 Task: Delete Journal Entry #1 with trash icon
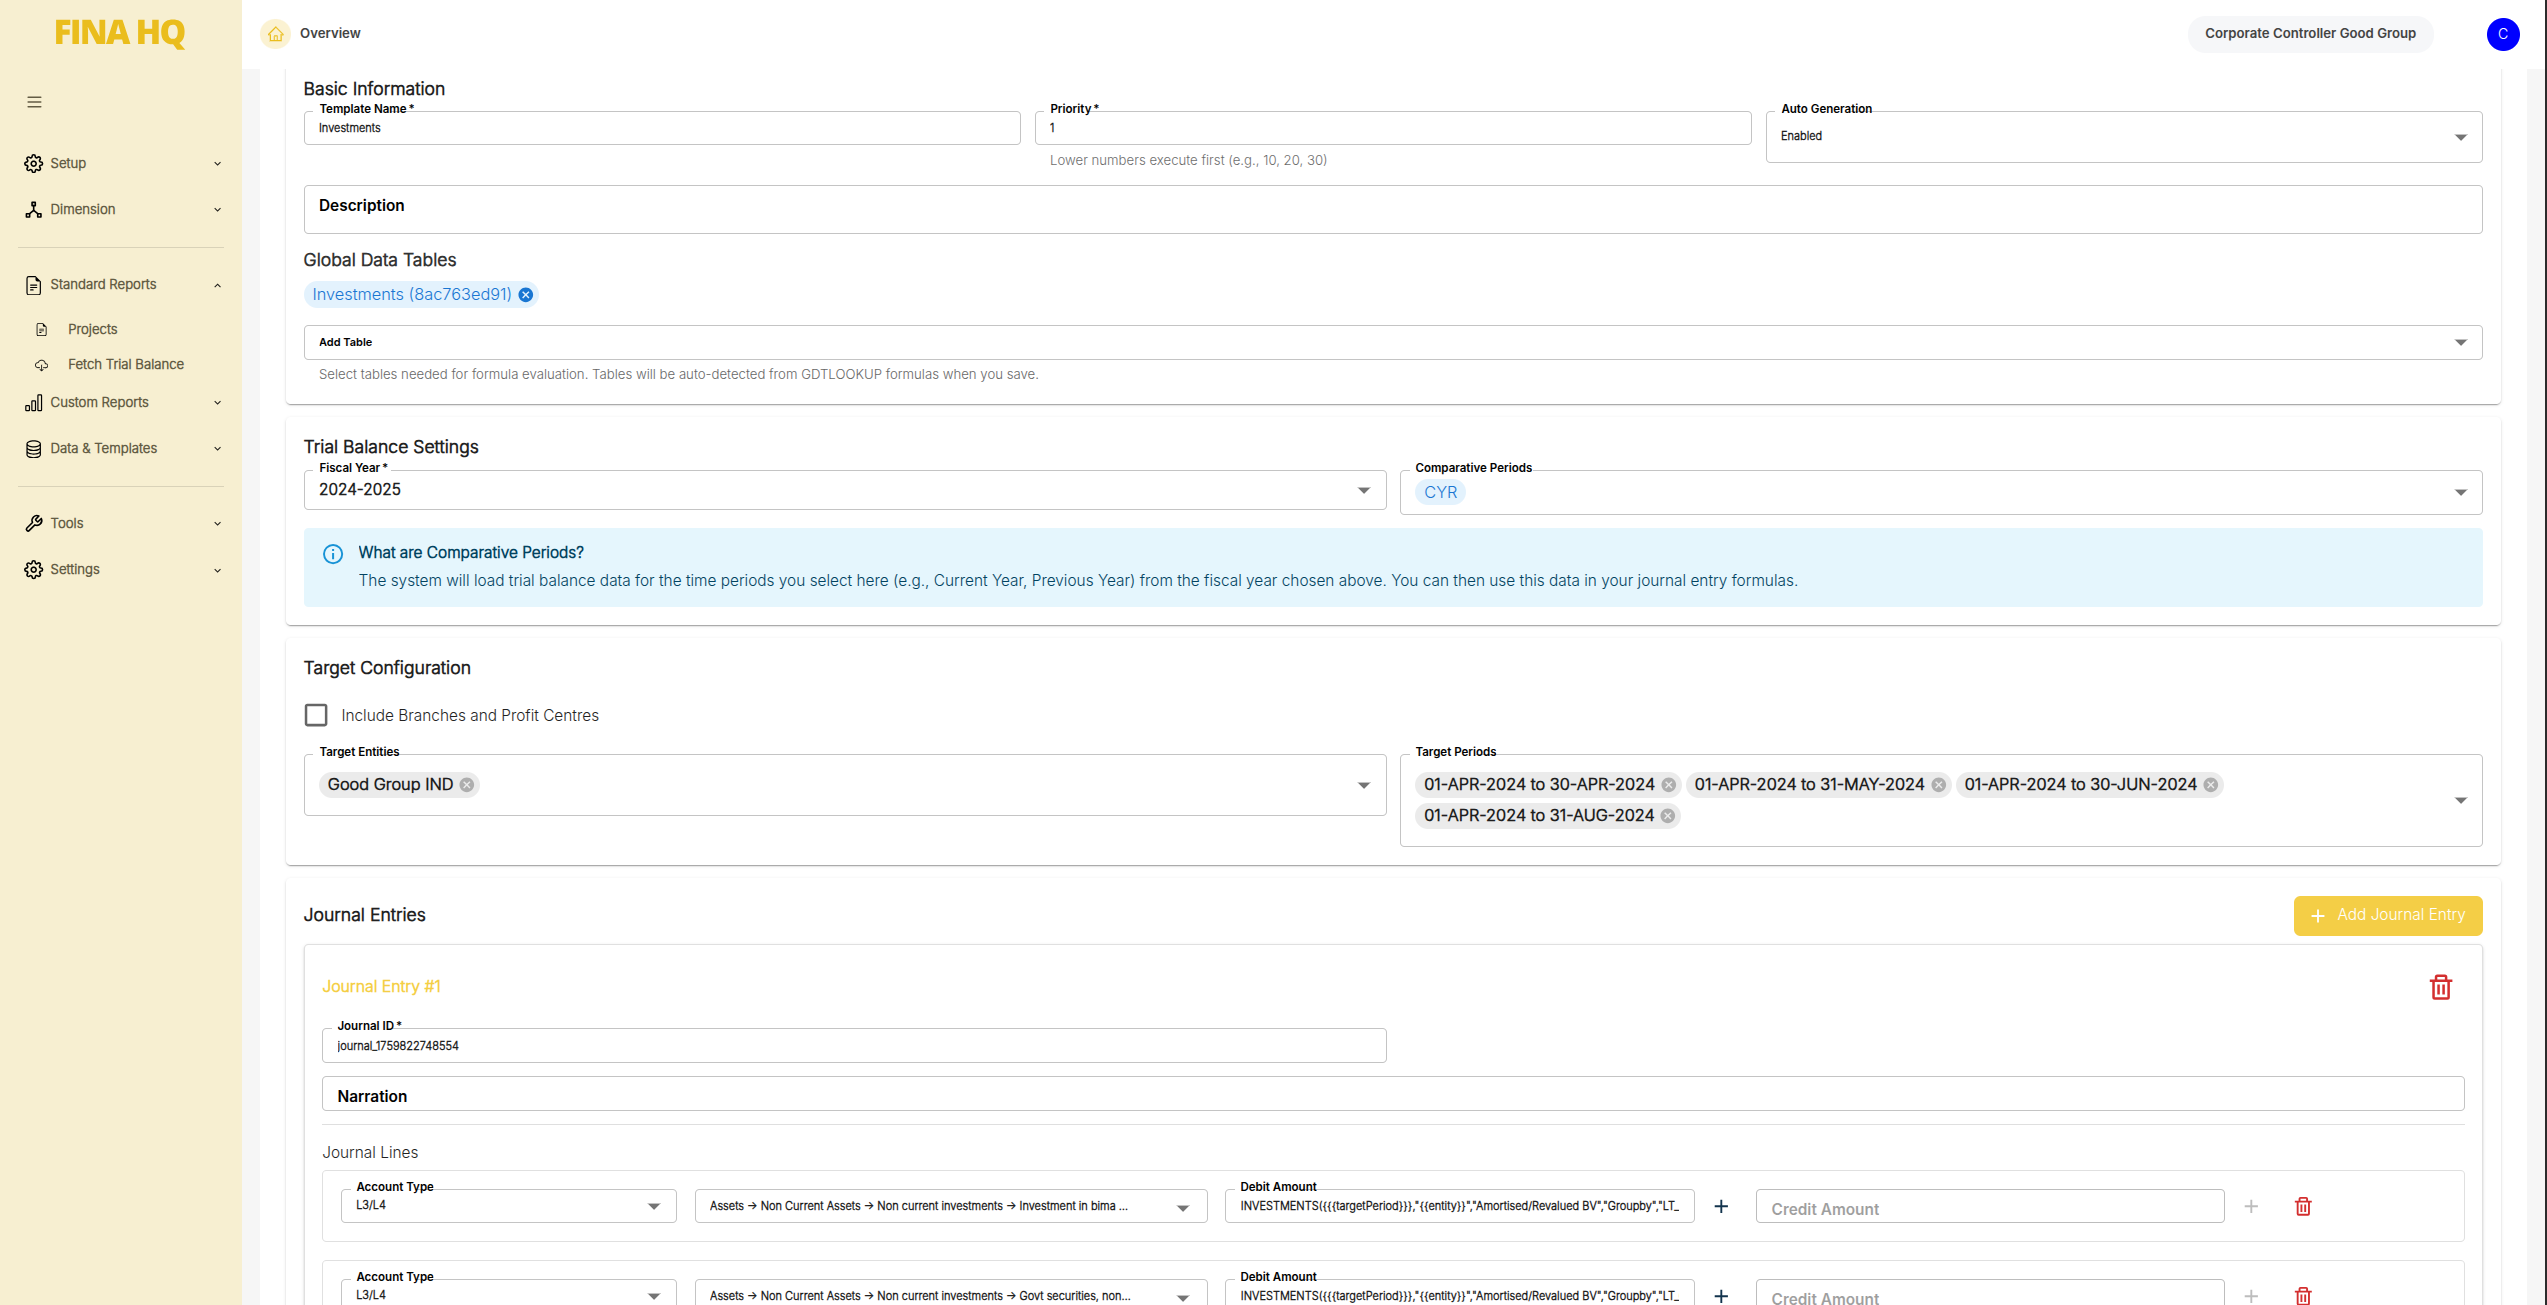(2440, 987)
